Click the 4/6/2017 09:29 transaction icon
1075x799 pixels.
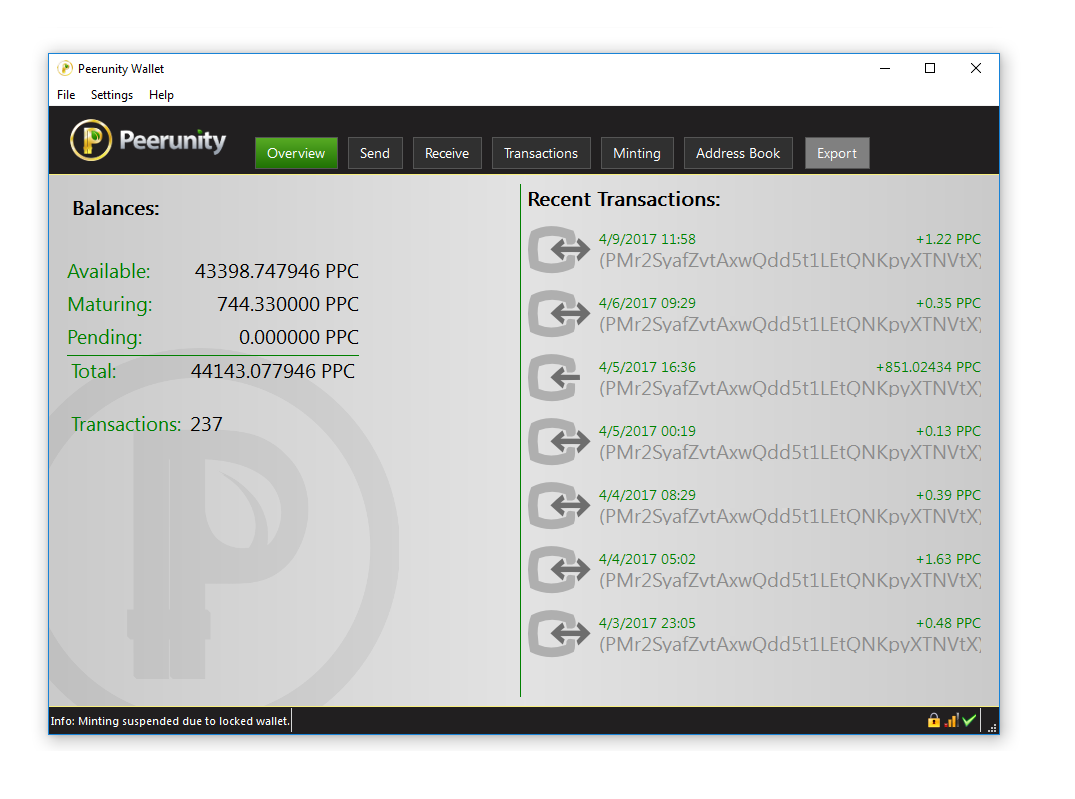click(559, 314)
